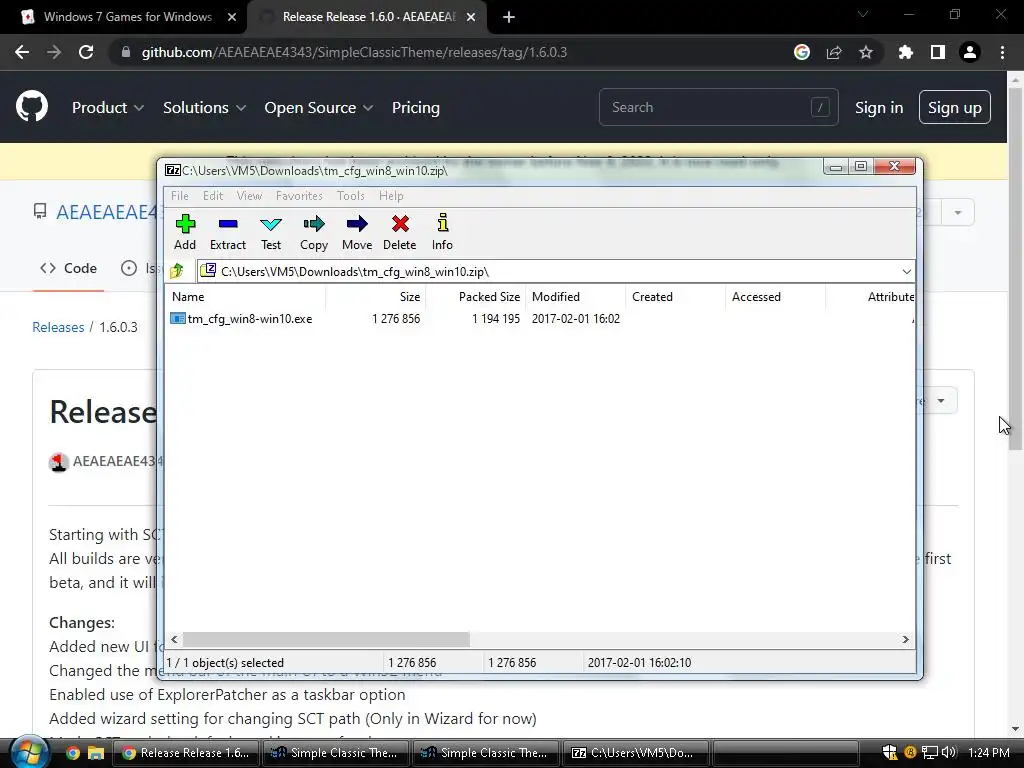Switch to 7-Zip taskbar button
1024x768 pixels.
pyautogui.click(x=636, y=753)
